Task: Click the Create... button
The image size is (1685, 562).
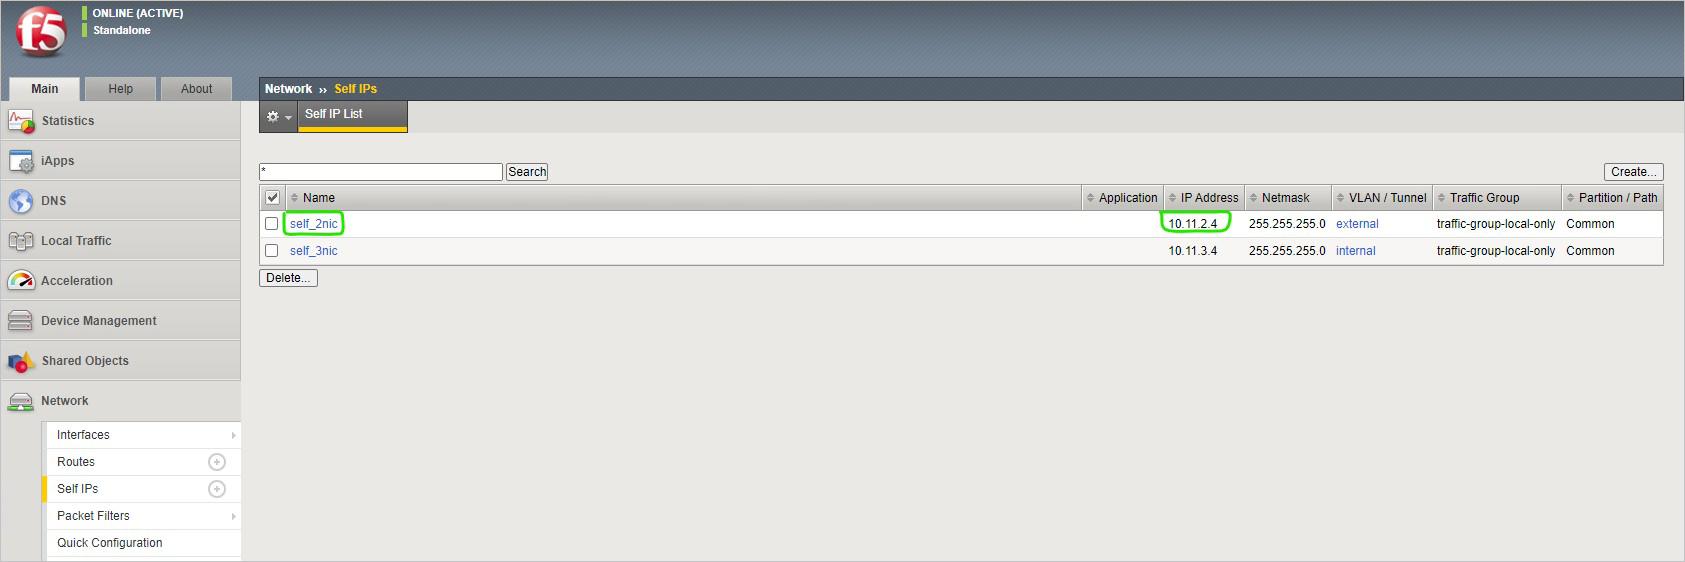Action: 1634,172
